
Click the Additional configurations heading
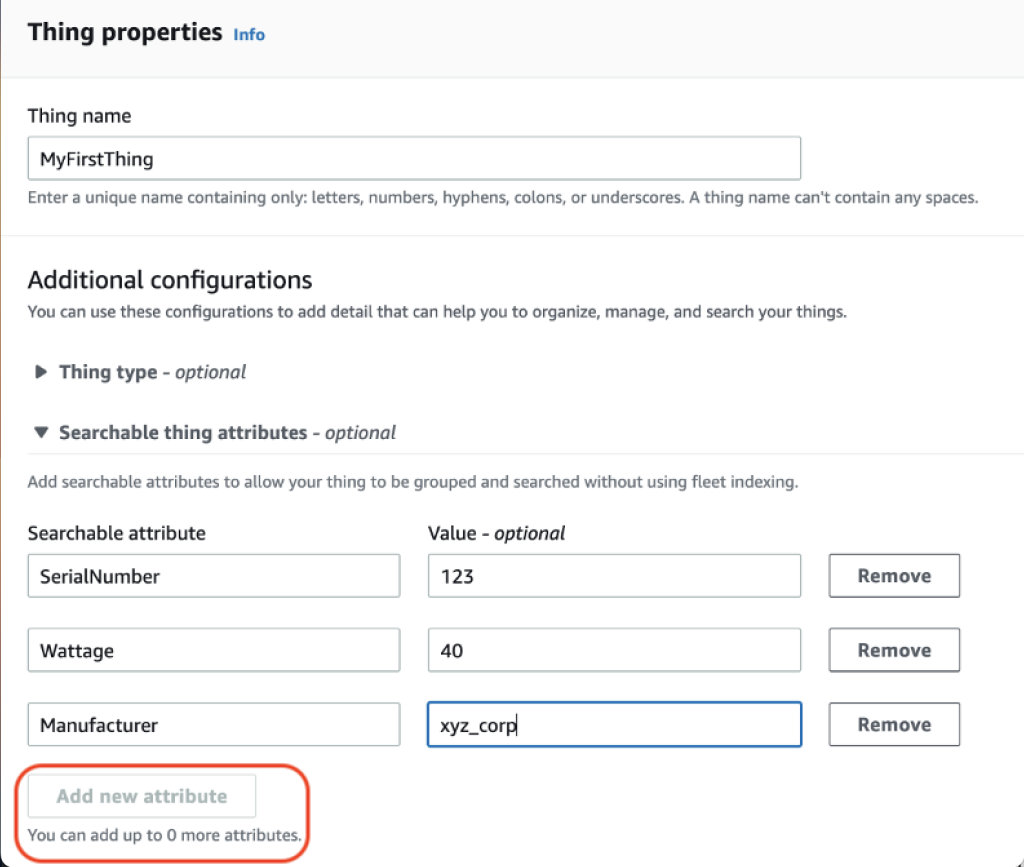[167, 280]
